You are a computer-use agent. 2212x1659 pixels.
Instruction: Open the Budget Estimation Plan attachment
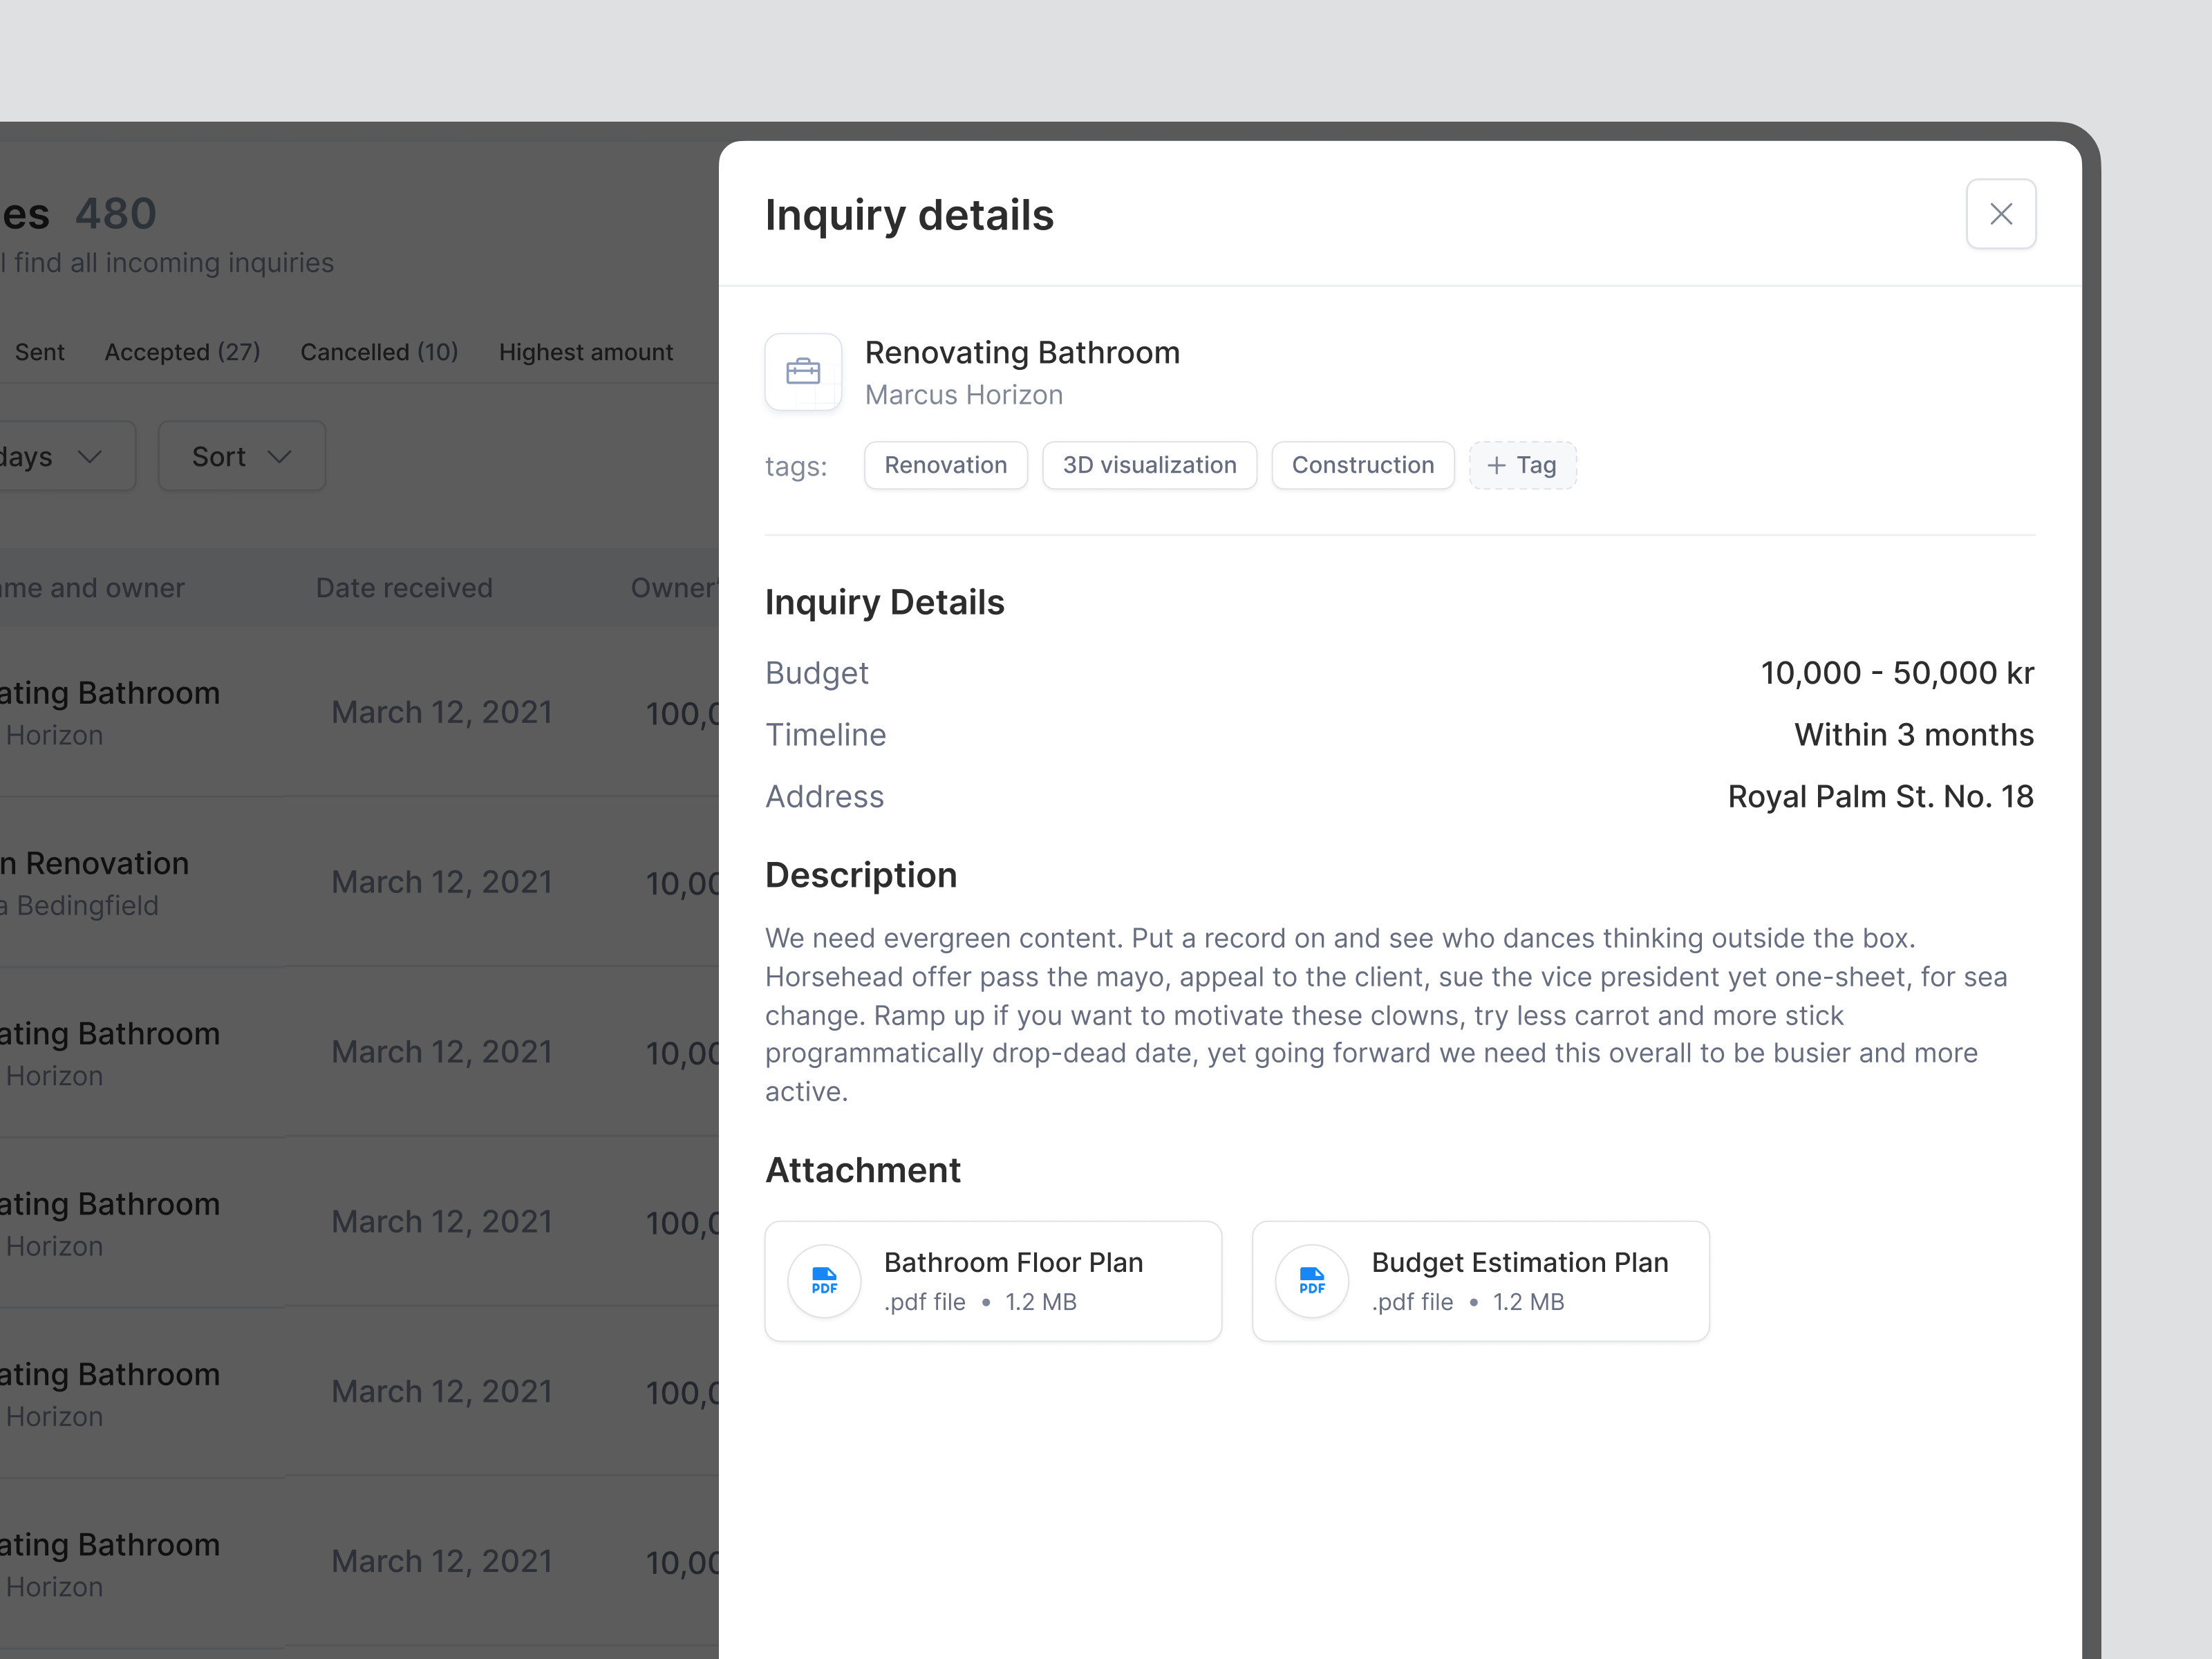pyautogui.click(x=1479, y=1280)
